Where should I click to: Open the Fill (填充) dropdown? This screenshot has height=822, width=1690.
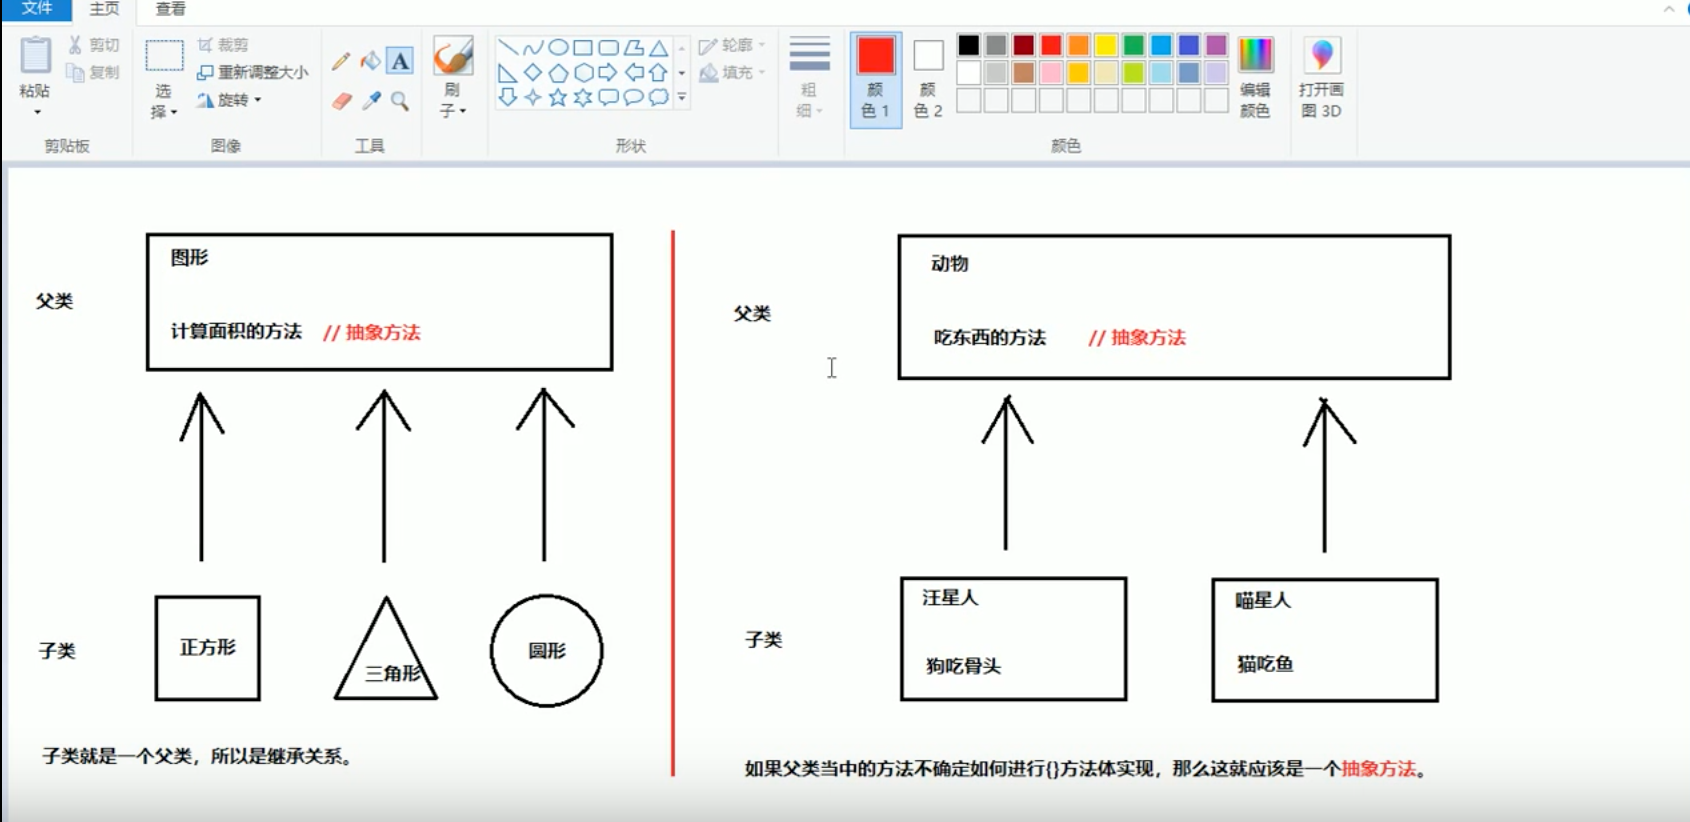pyautogui.click(x=732, y=72)
